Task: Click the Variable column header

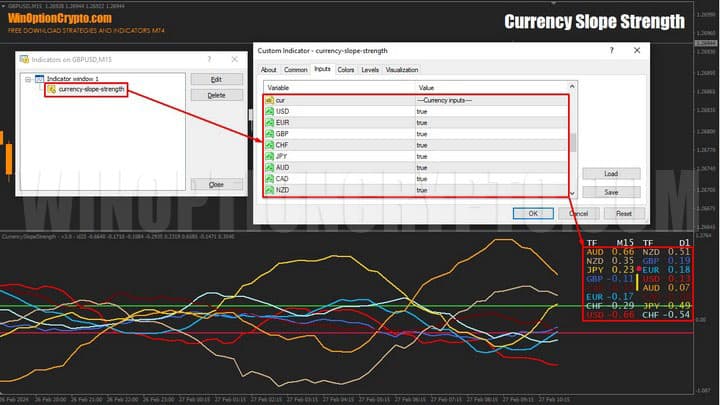Action: coord(339,87)
